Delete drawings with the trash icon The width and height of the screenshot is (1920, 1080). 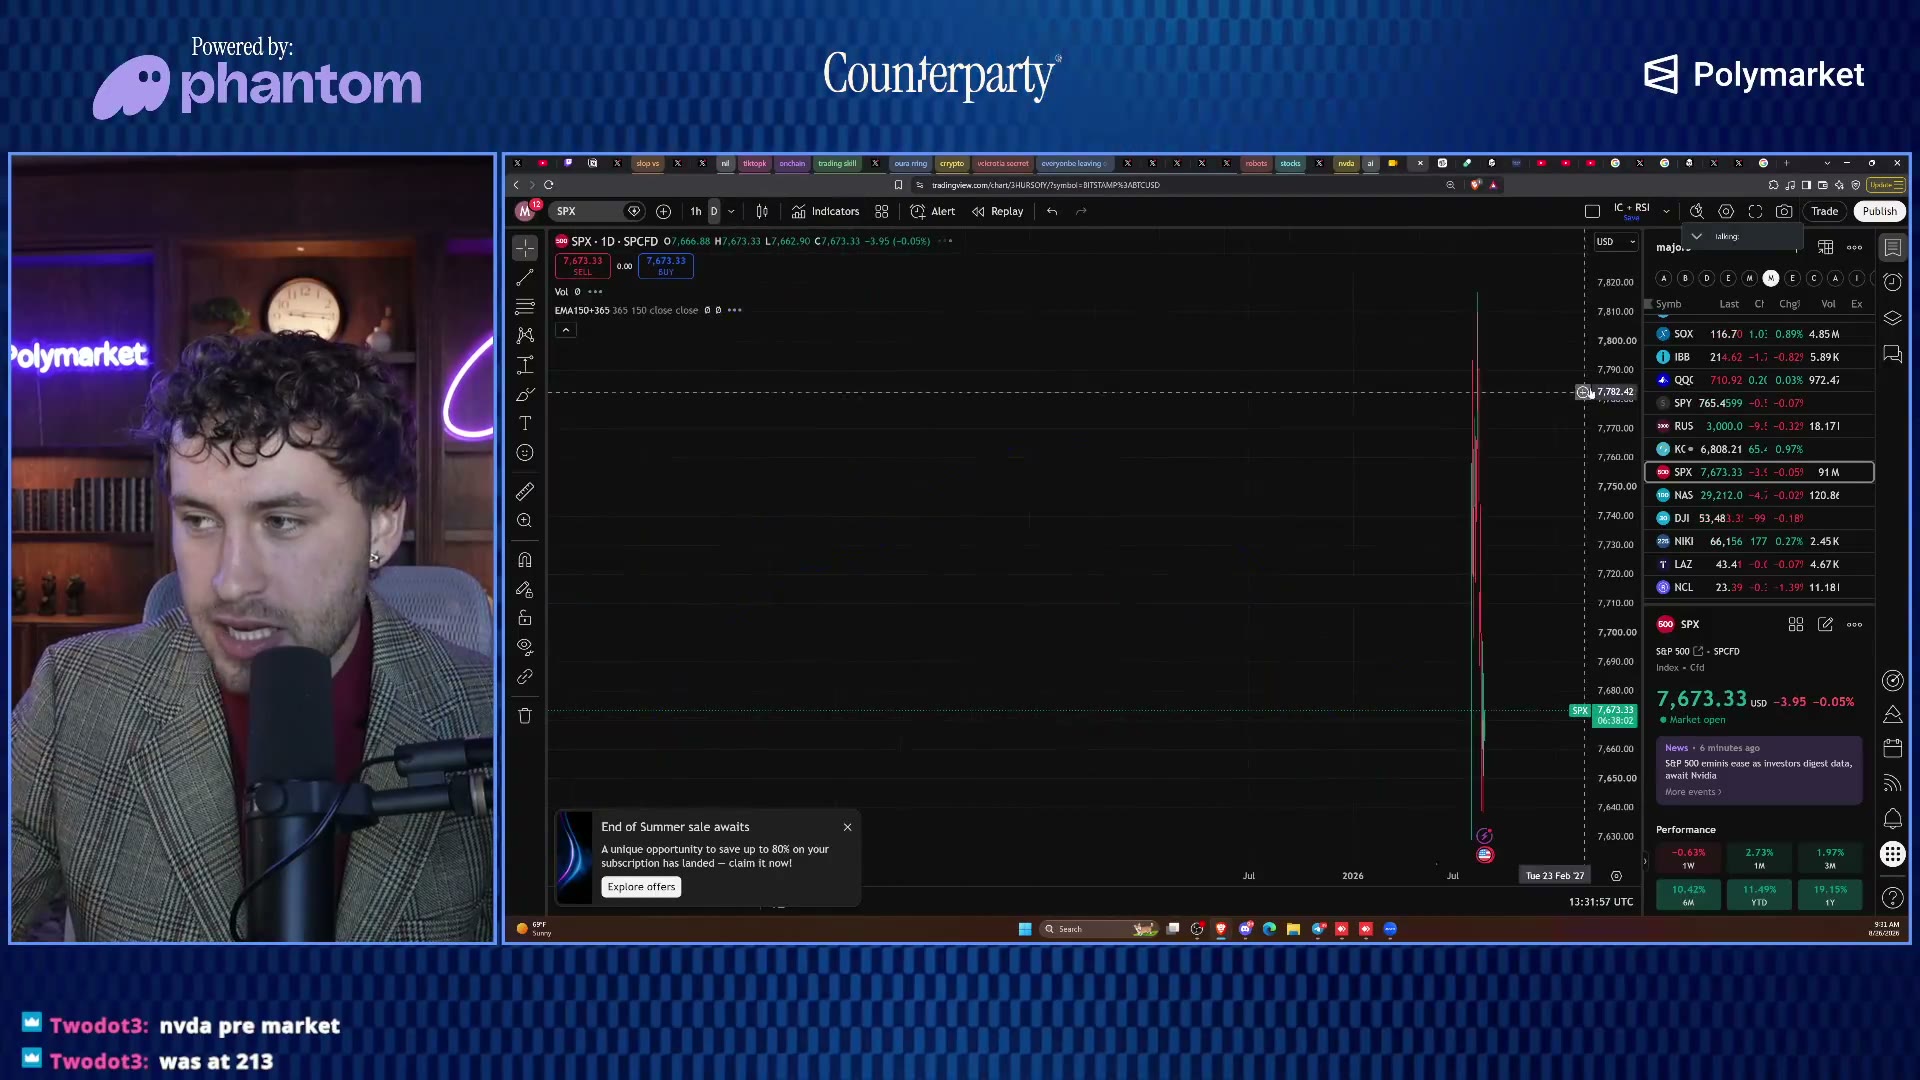click(x=525, y=715)
